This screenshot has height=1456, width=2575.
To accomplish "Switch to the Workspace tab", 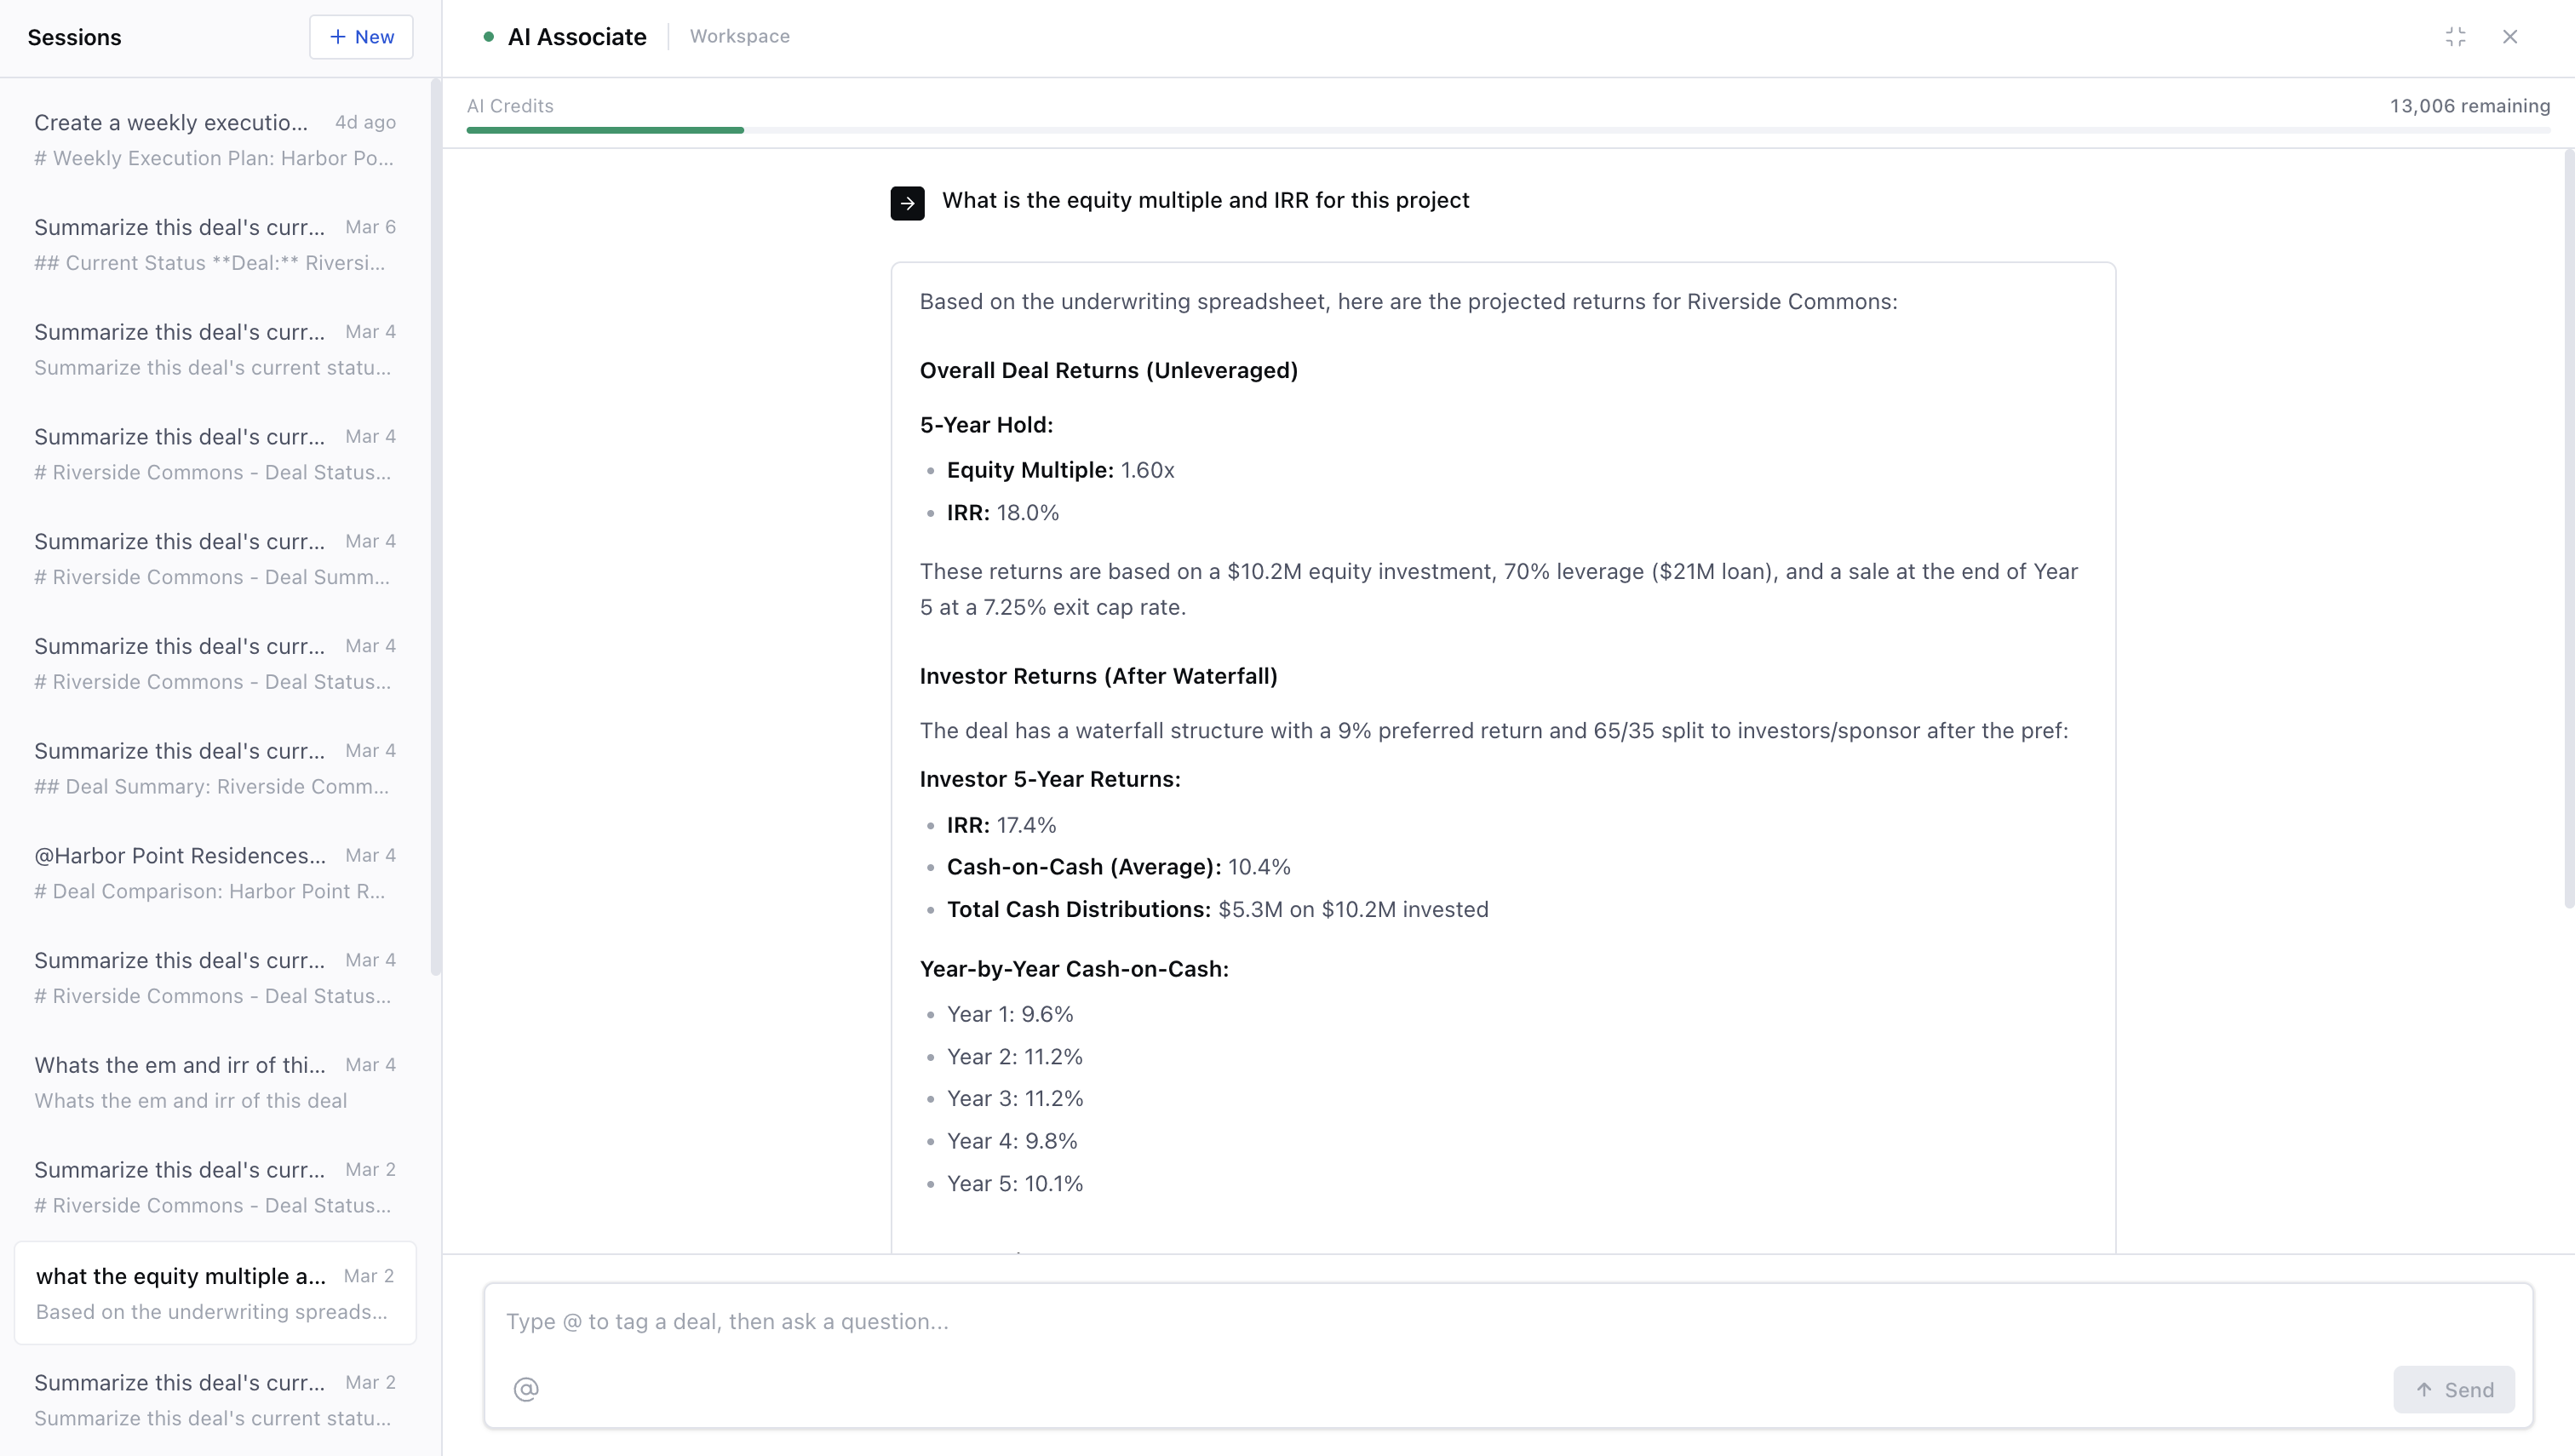I will [739, 36].
